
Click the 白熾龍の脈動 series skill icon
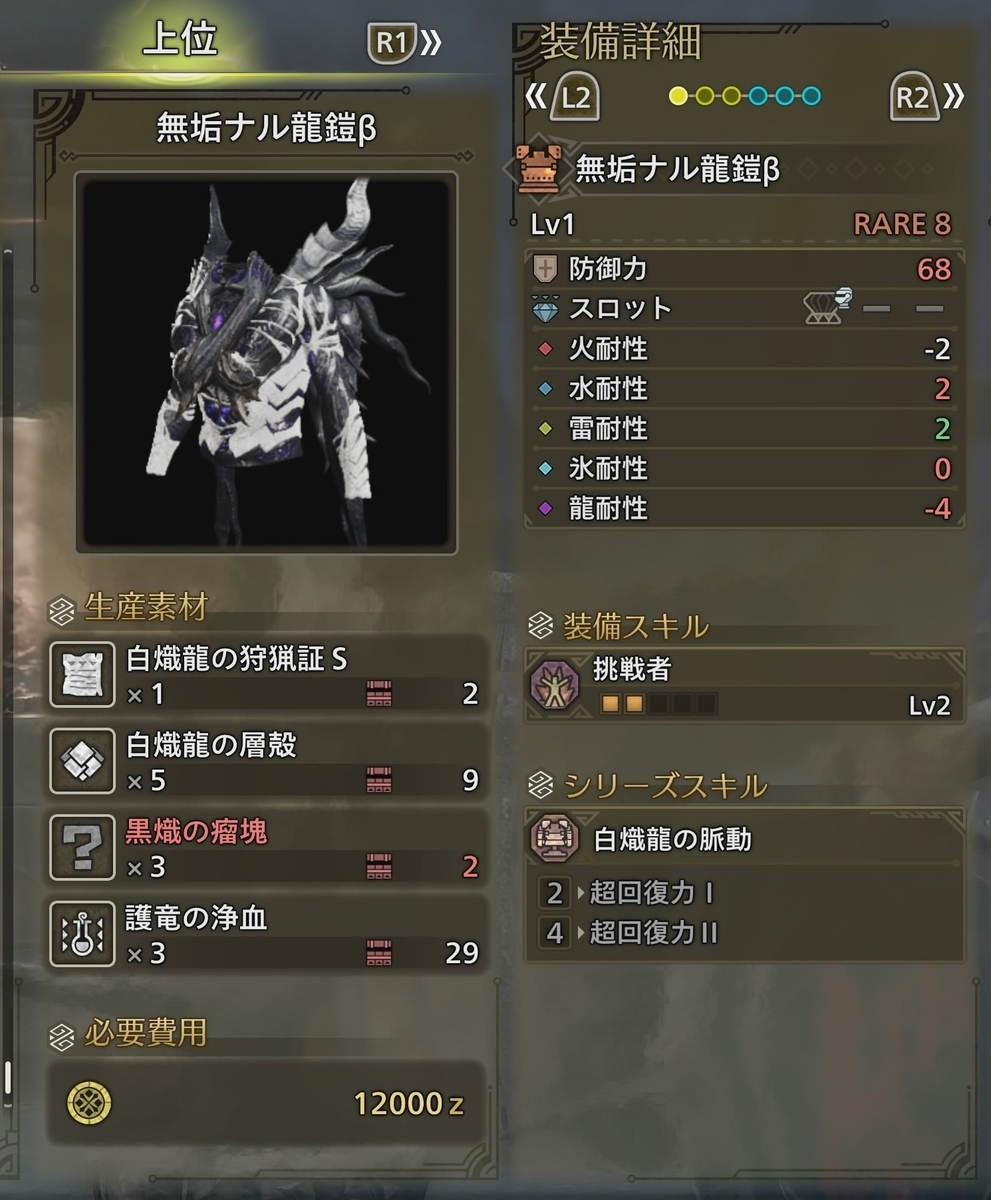[x=555, y=838]
